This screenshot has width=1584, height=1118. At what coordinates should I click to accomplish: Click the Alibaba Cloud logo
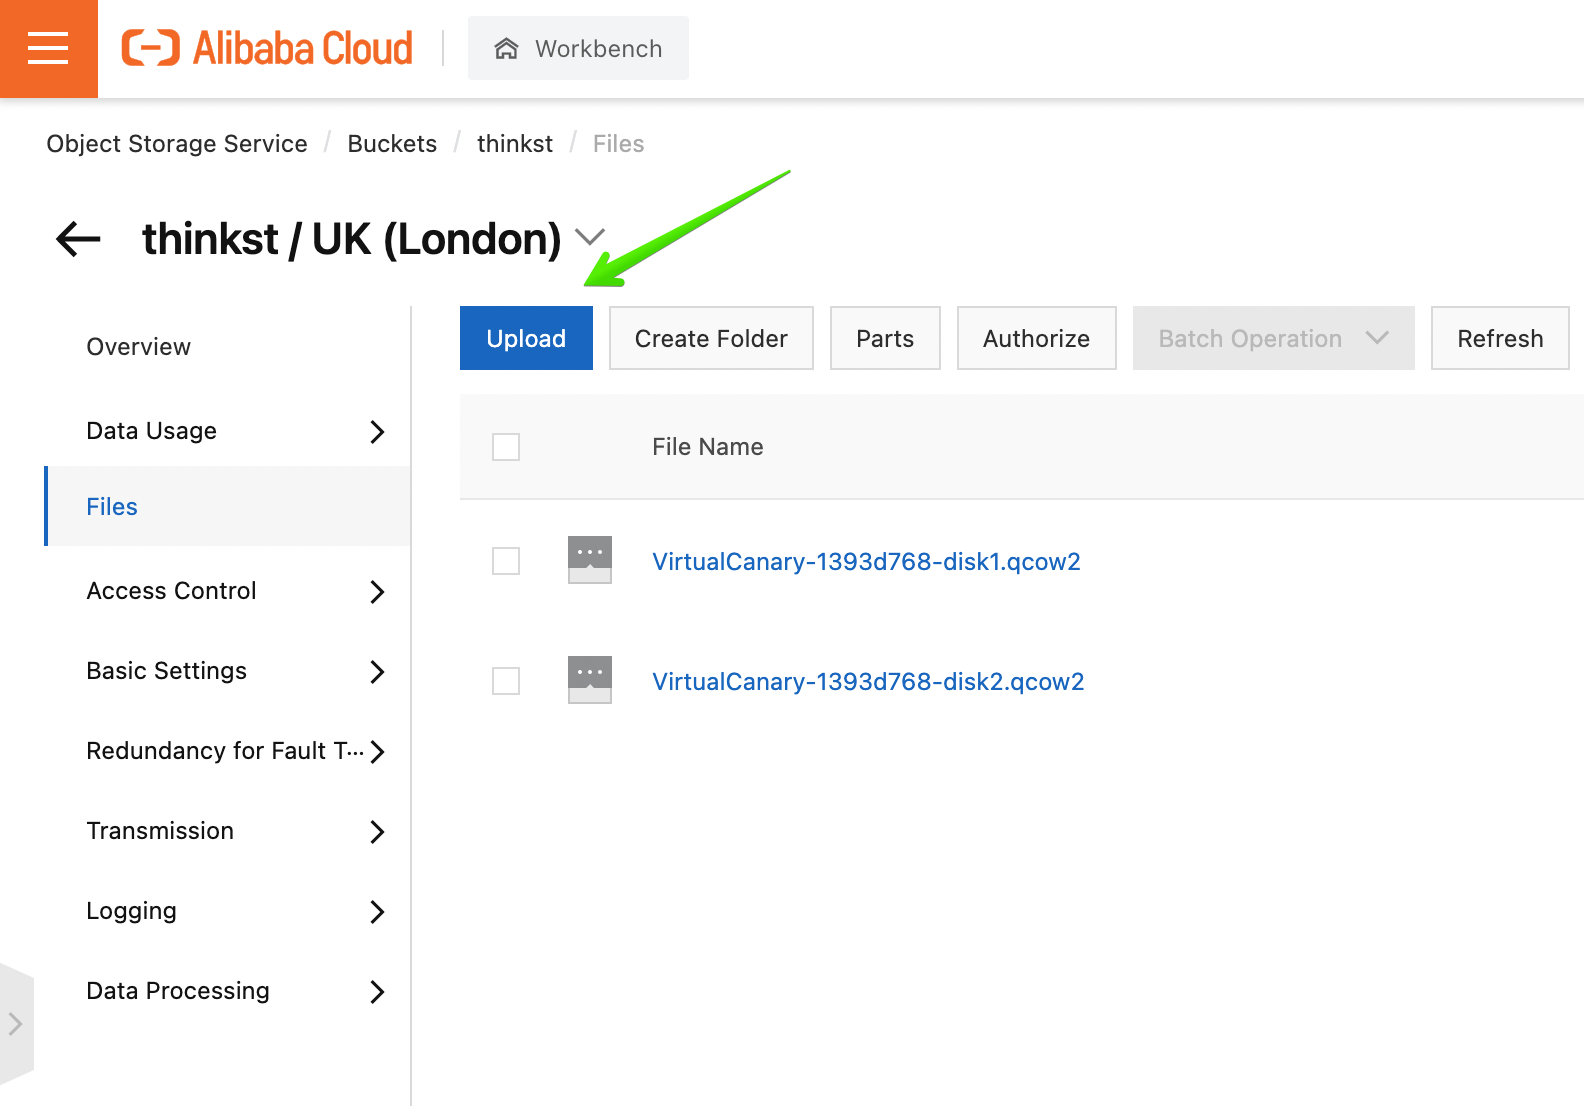(267, 48)
